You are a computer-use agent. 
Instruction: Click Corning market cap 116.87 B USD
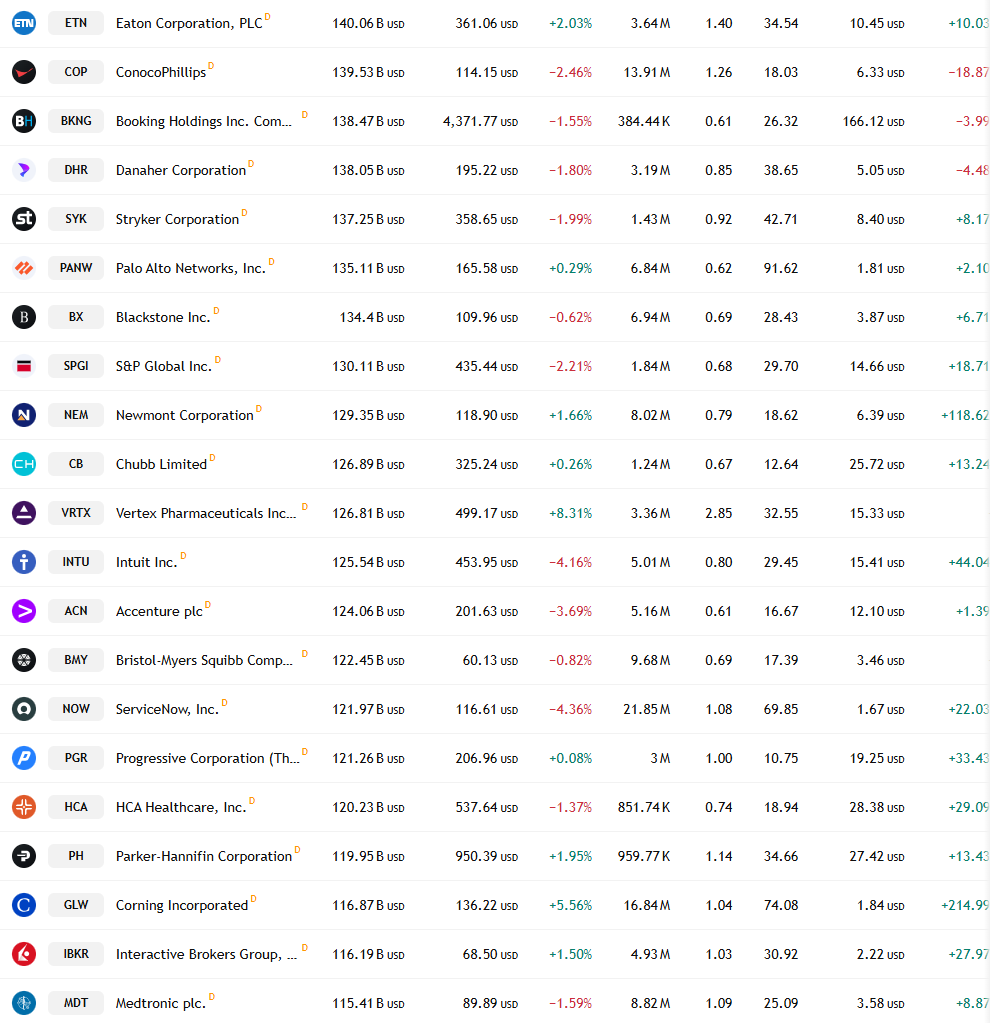click(368, 905)
